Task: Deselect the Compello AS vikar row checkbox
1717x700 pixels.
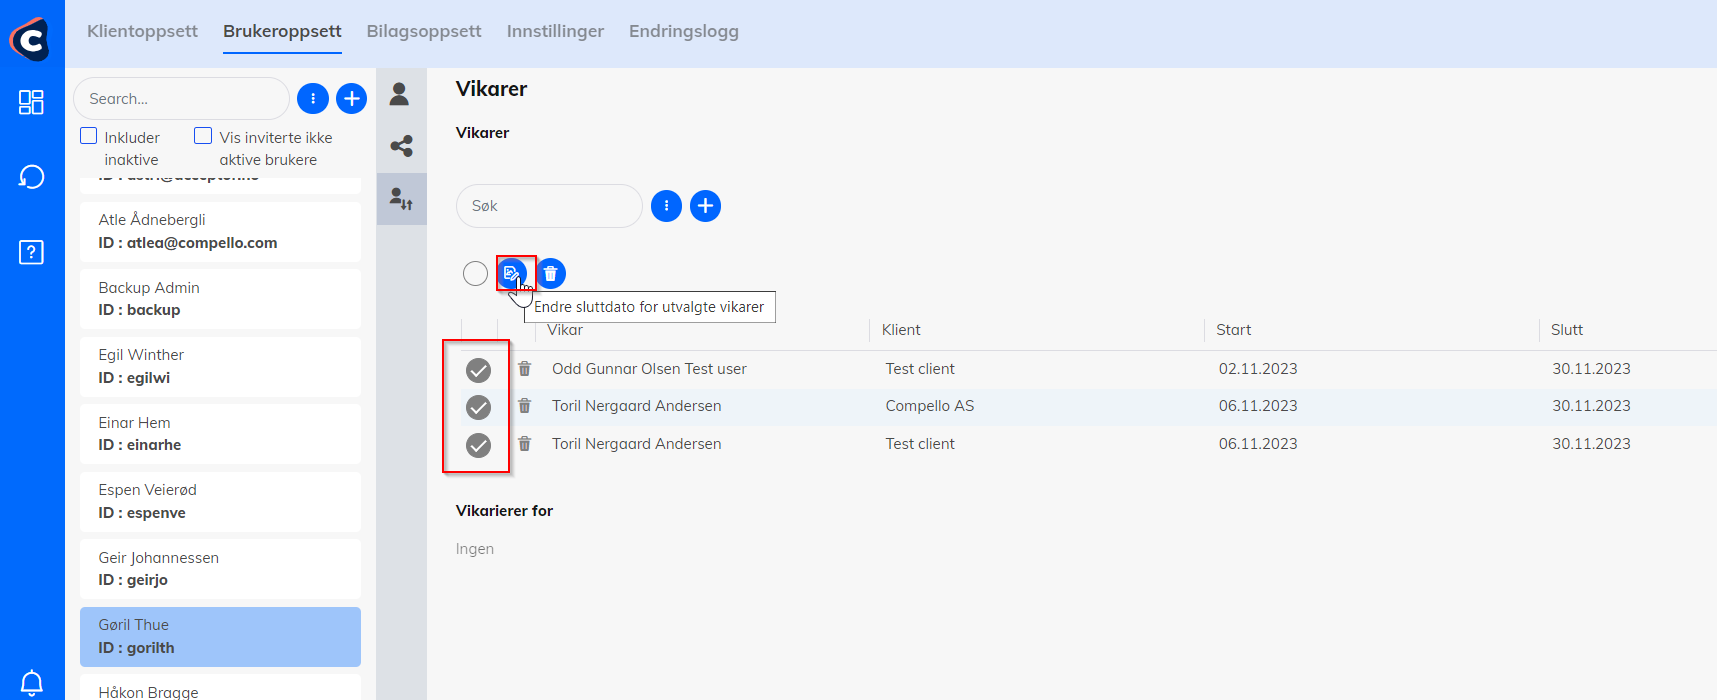Action: pyautogui.click(x=478, y=407)
